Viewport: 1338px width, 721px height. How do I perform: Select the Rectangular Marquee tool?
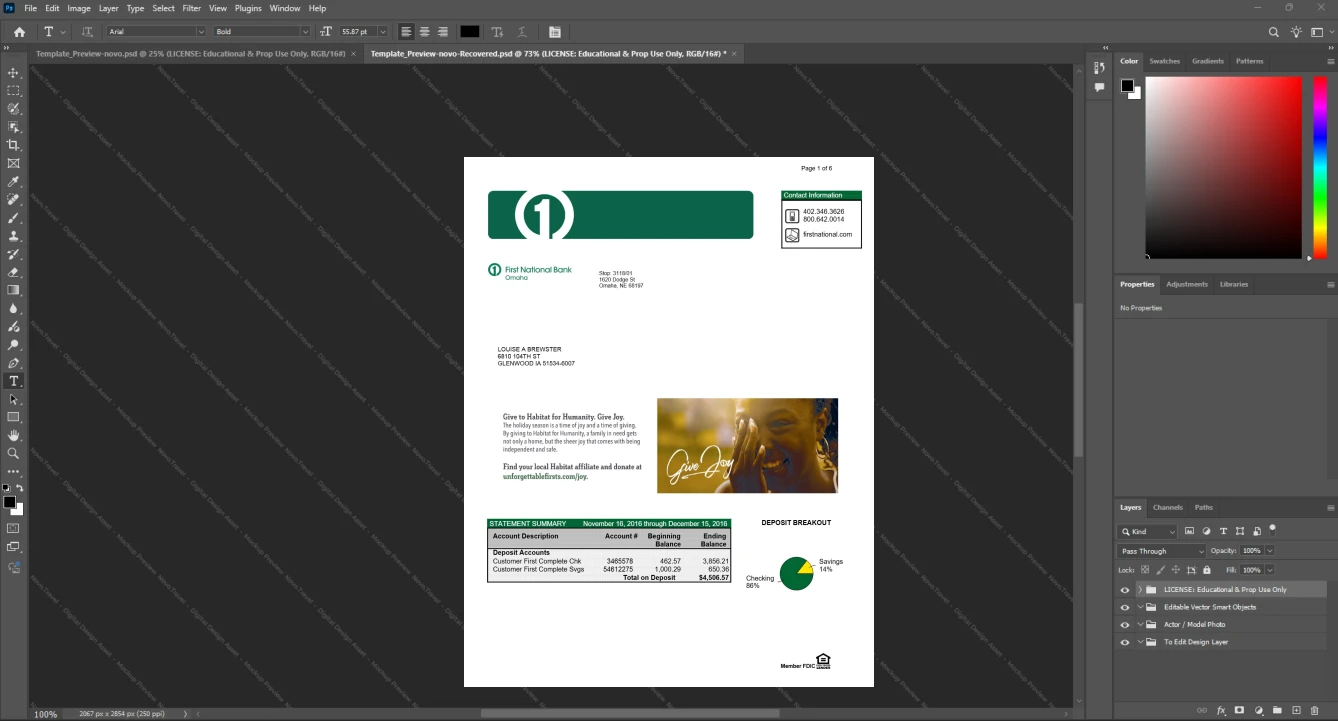14,91
